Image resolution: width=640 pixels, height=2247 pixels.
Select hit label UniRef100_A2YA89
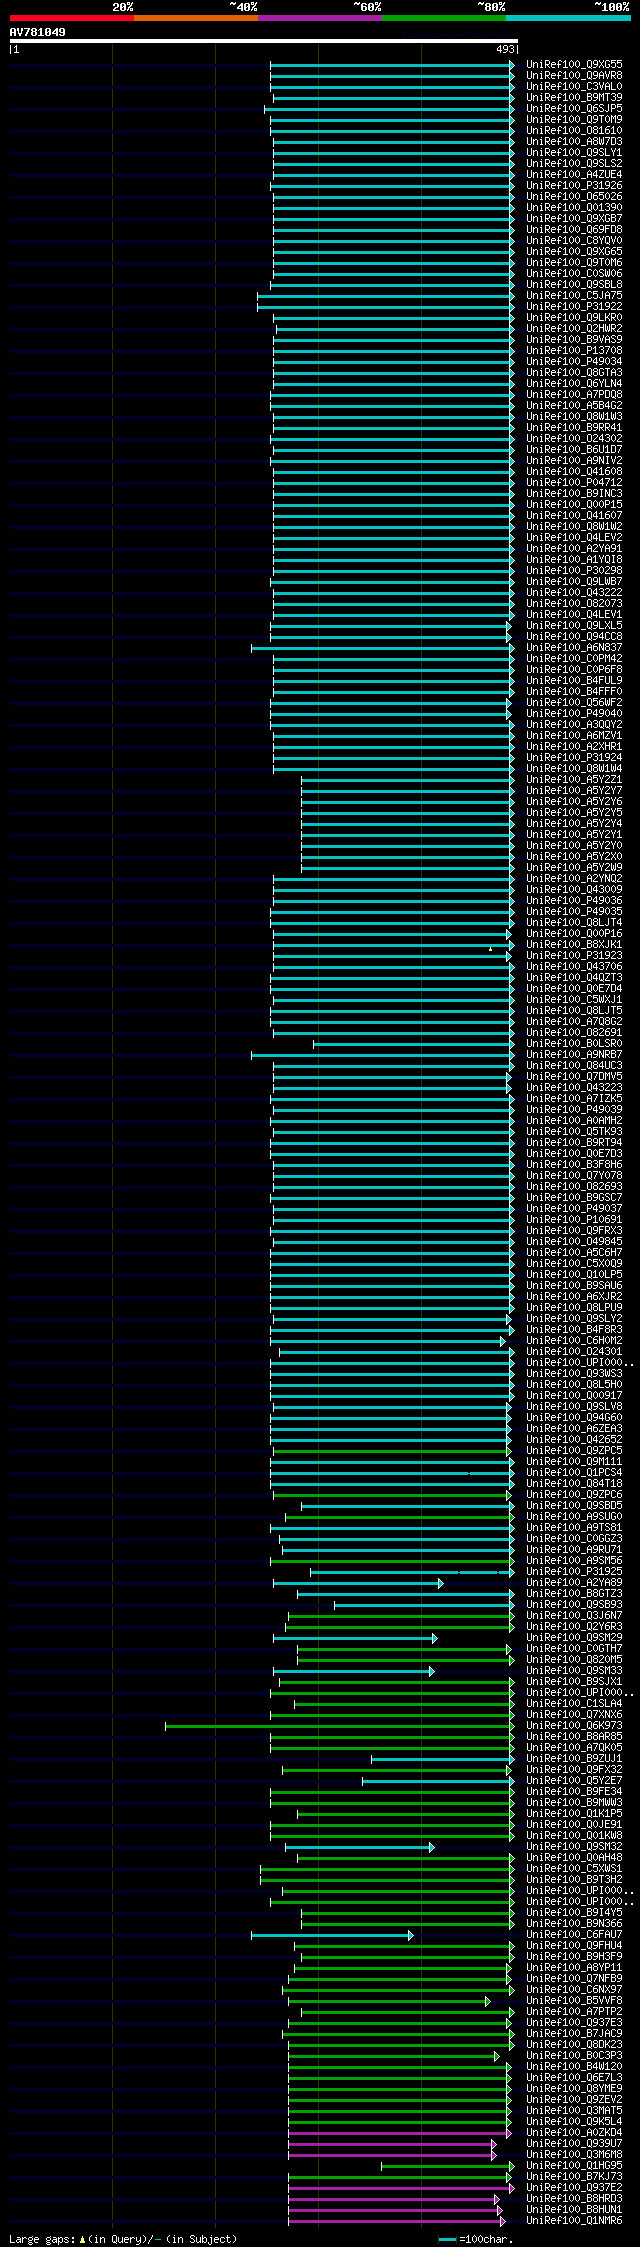[x=574, y=1582]
